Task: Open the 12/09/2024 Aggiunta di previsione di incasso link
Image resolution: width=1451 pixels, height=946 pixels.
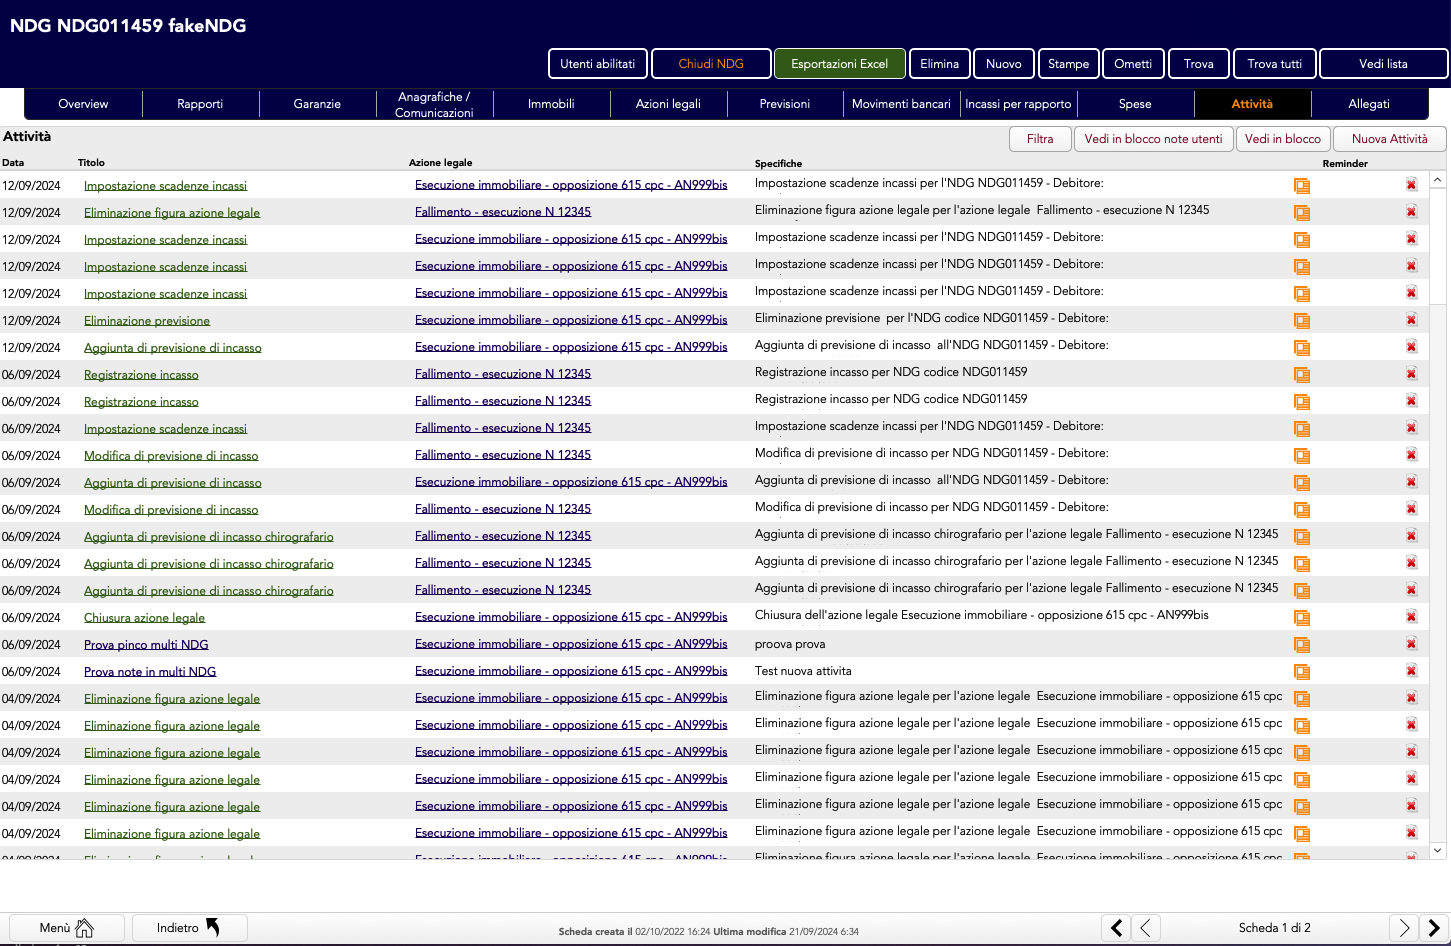Action: 172,348
